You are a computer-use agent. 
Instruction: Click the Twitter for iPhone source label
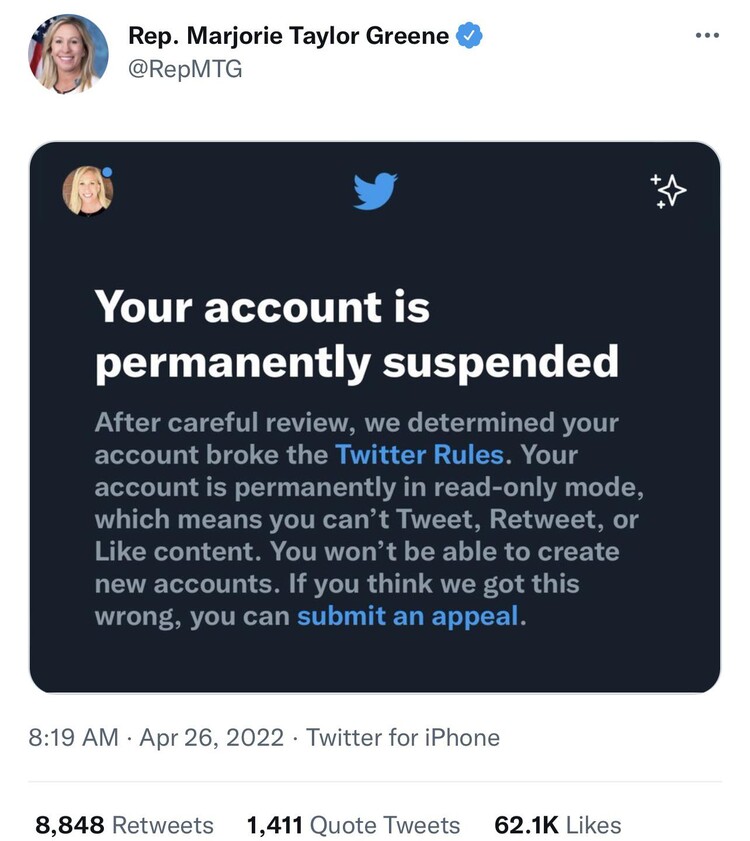click(403, 738)
